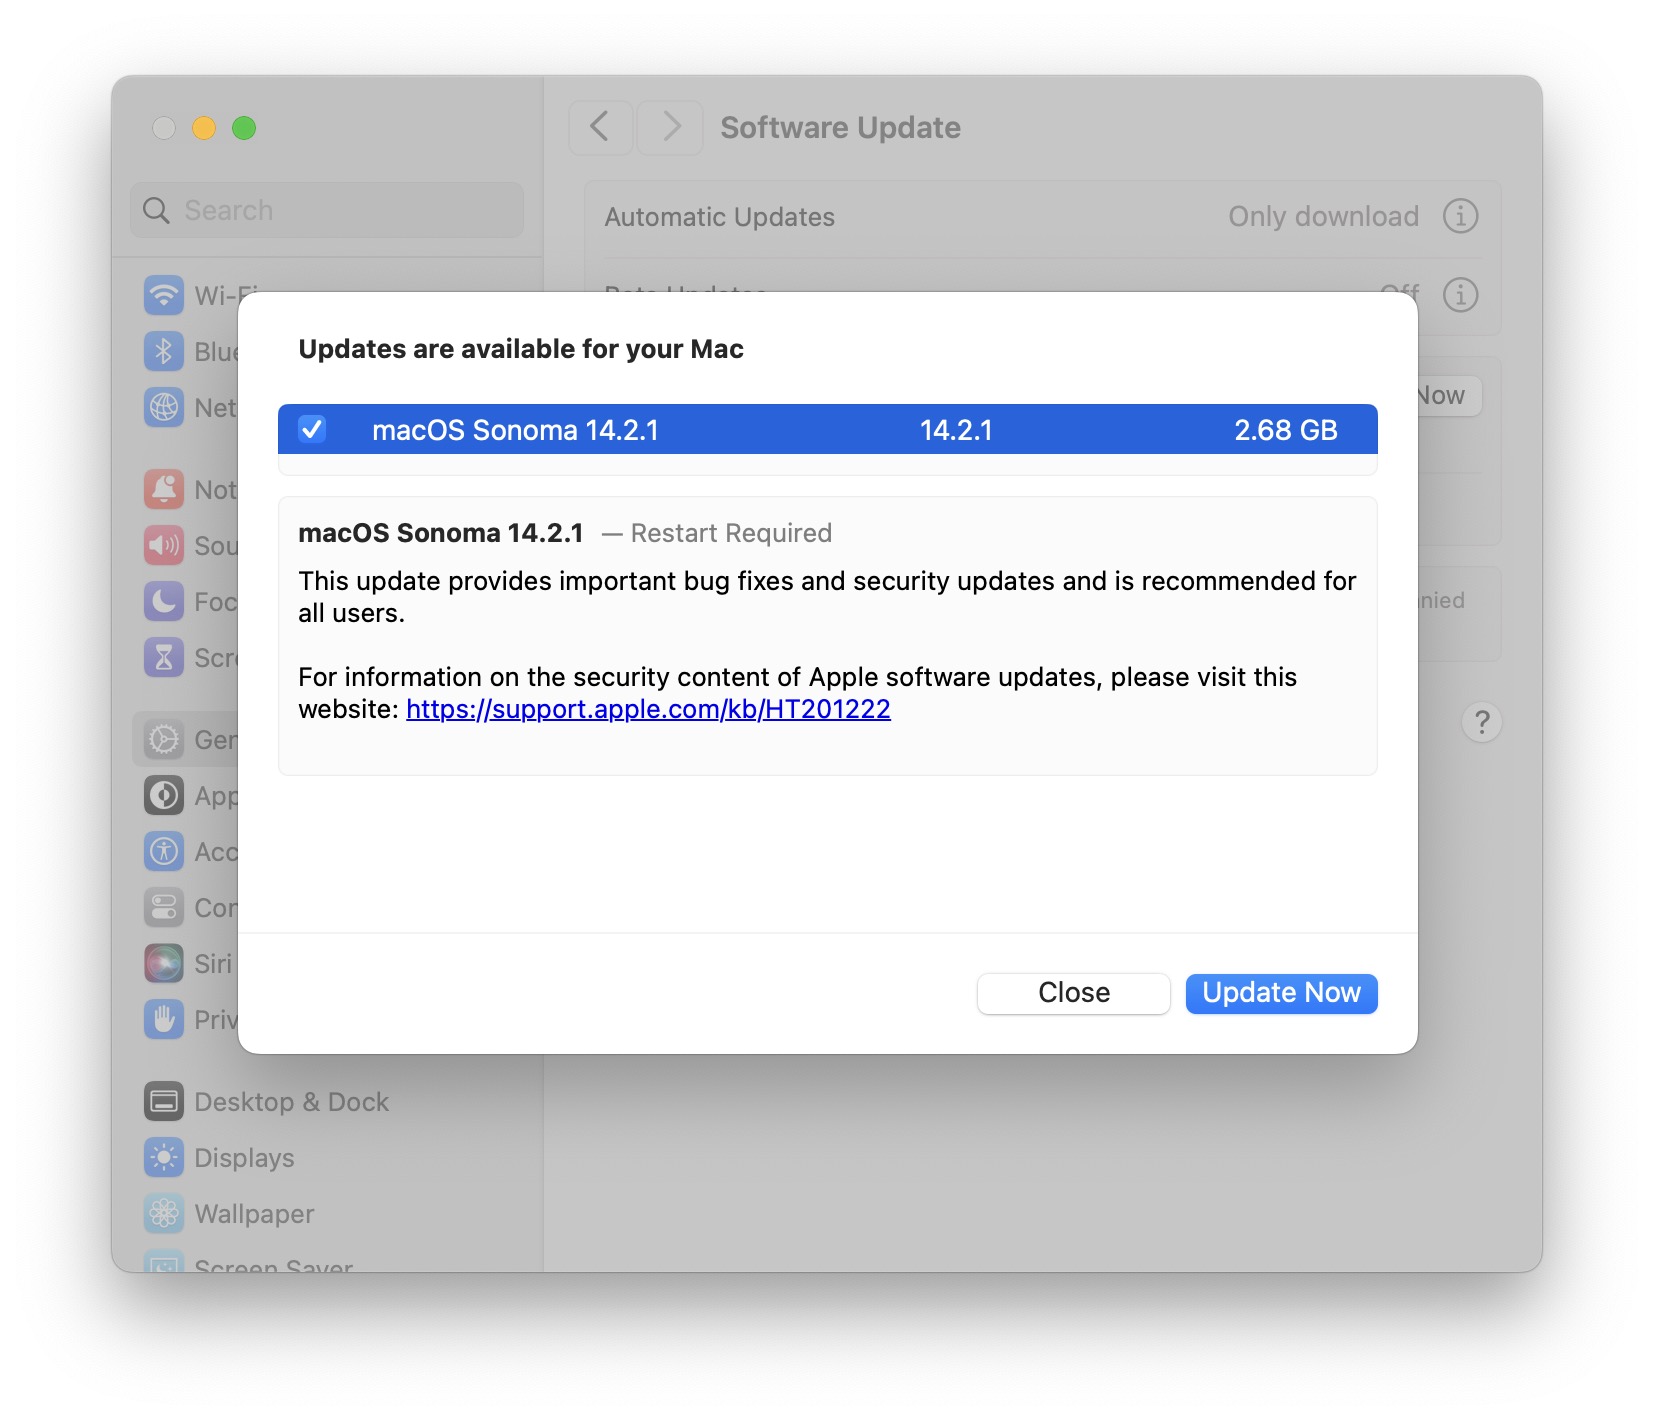
Task: Click the Accessibility sidebar icon
Action: coord(163,851)
